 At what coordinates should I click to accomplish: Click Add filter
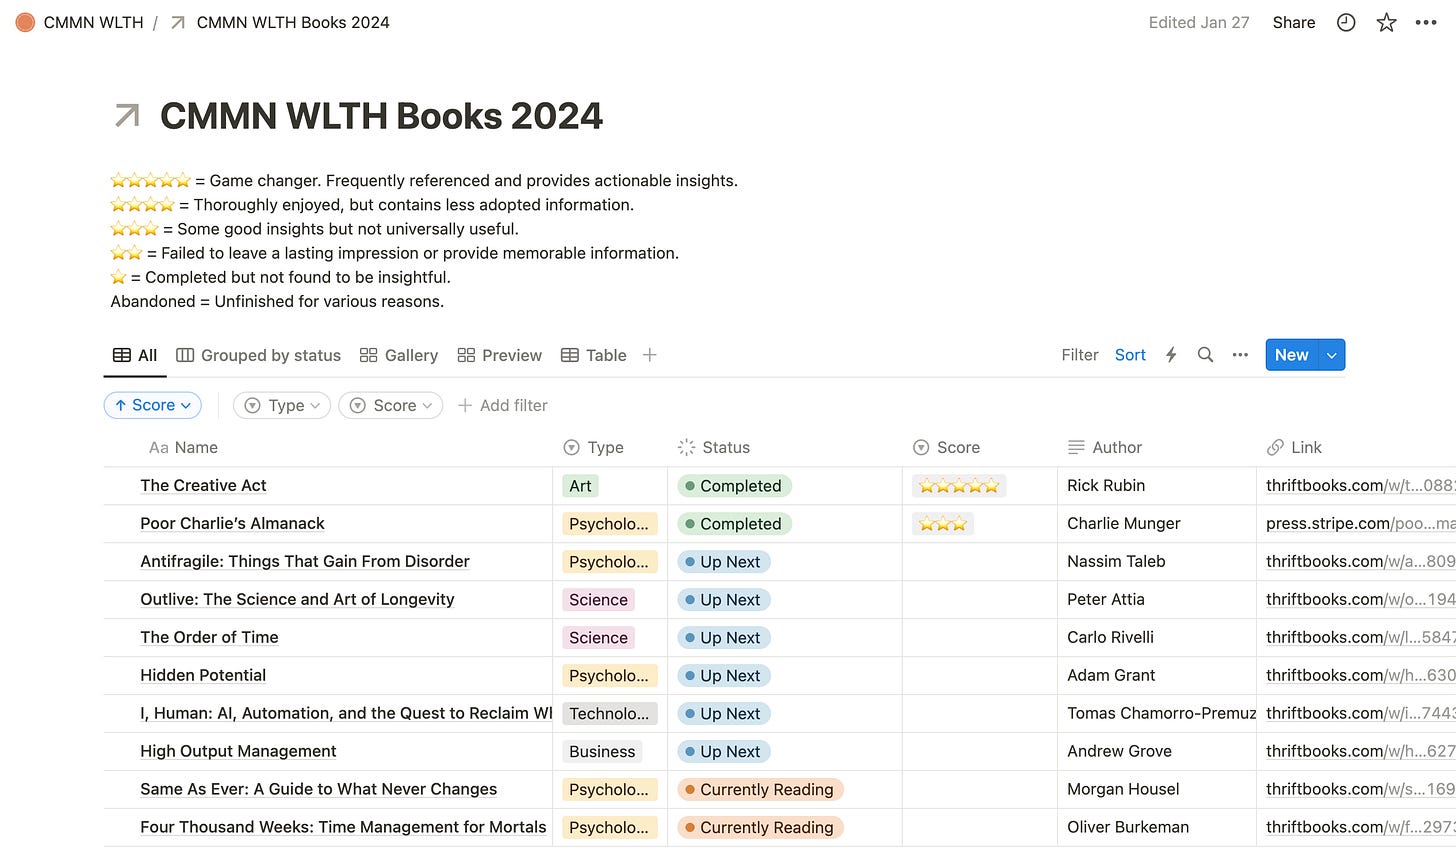[502, 405]
